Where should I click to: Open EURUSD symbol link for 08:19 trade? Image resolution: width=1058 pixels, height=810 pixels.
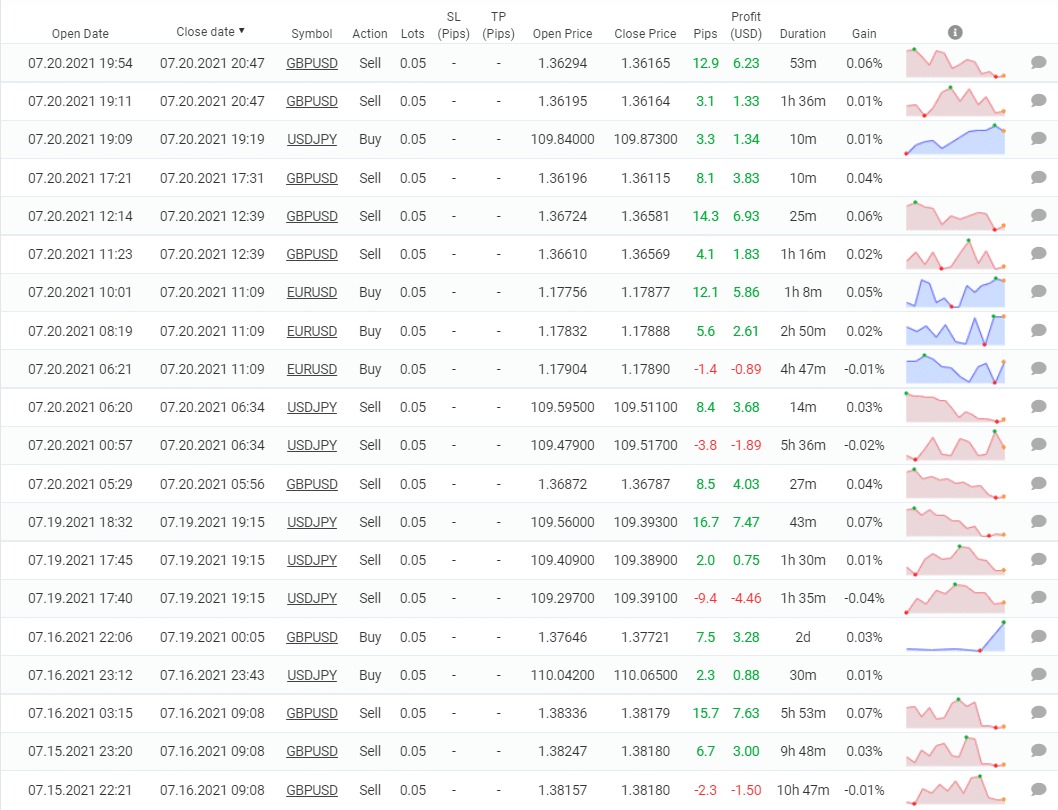click(x=312, y=331)
